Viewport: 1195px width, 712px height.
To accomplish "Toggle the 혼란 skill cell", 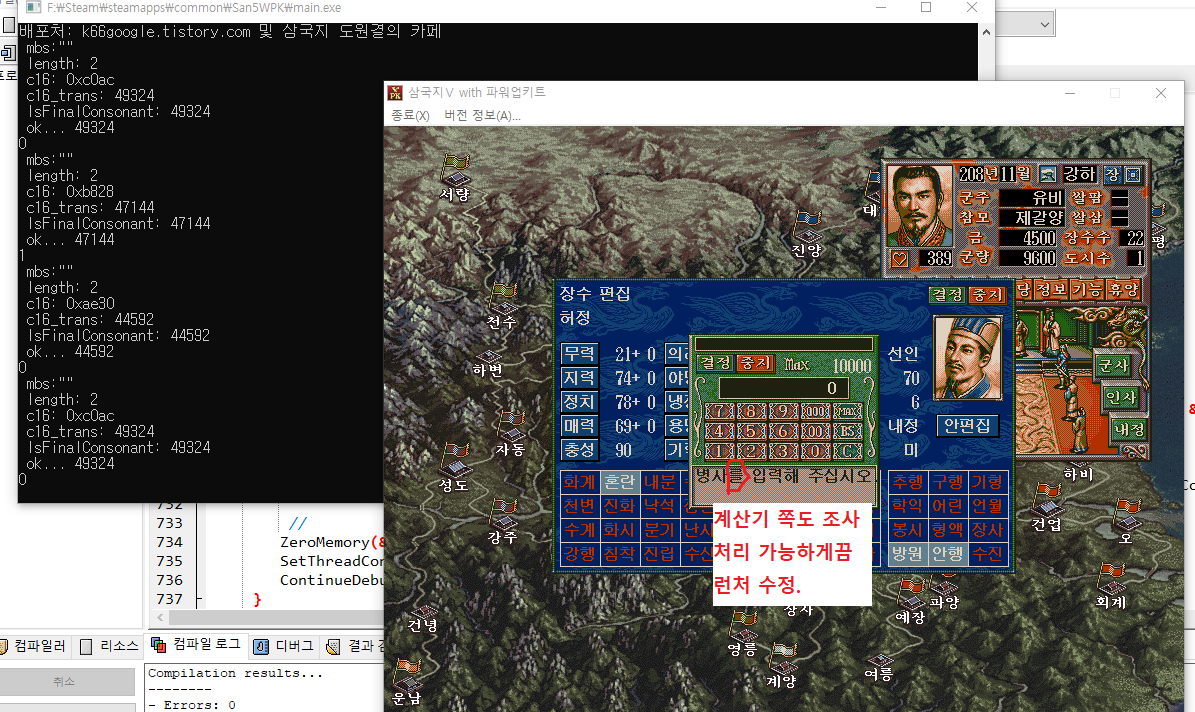I will (x=619, y=482).
